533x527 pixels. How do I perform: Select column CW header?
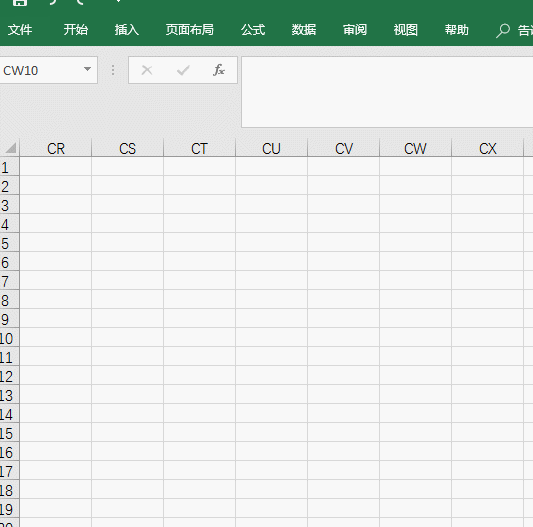click(x=415, y=148)
